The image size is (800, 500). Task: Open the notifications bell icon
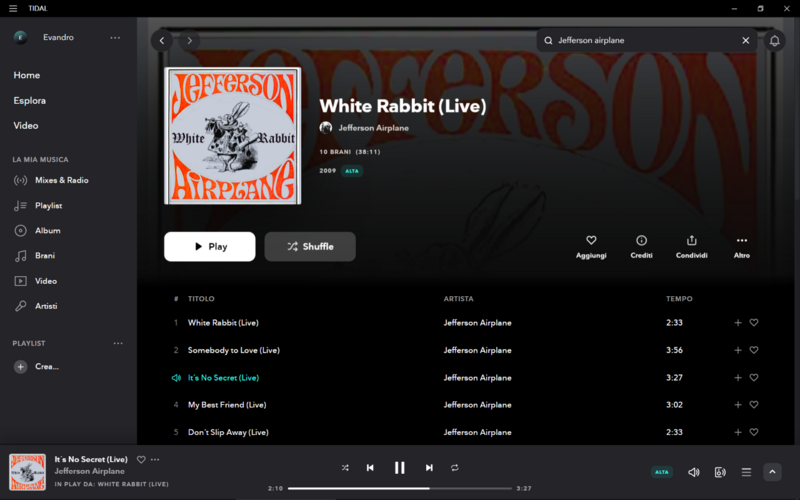(x=774, y=40)
